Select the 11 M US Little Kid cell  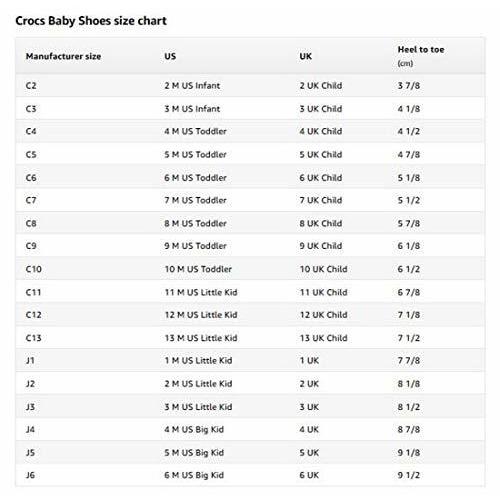[x=201, y=292]
